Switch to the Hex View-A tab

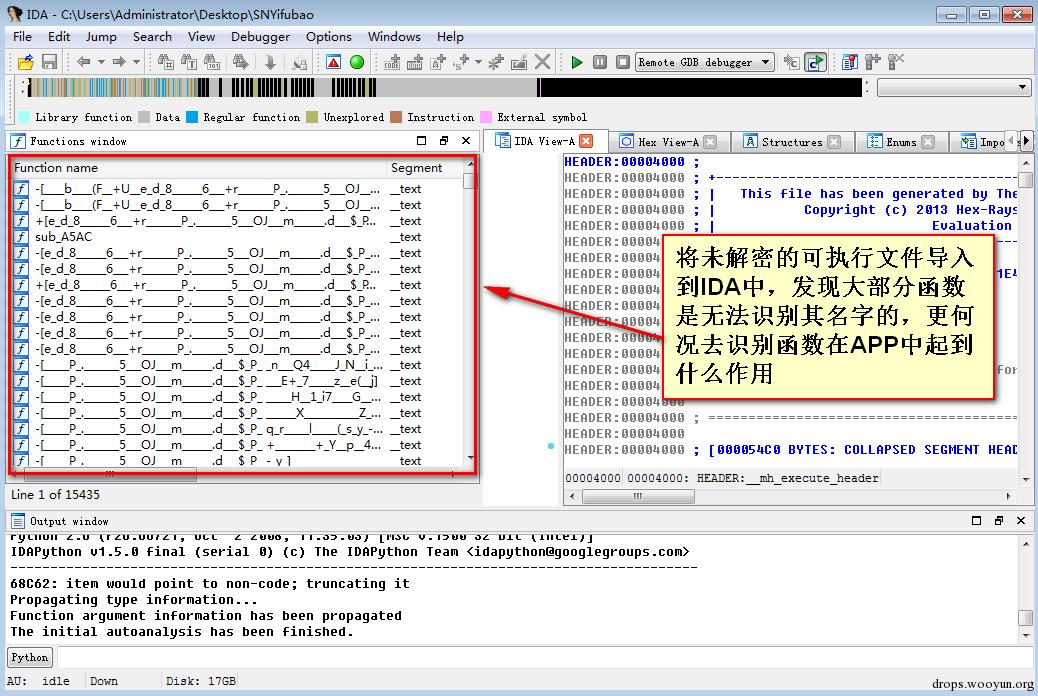(667, 142)
